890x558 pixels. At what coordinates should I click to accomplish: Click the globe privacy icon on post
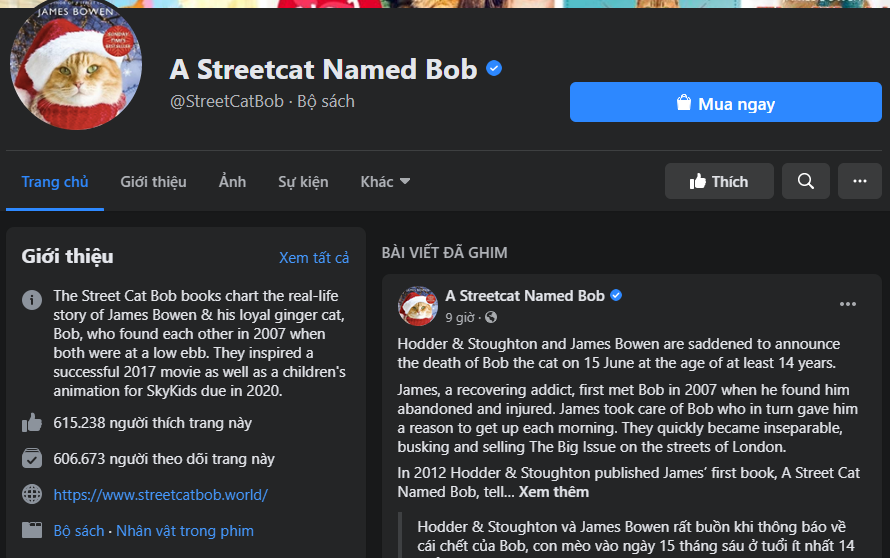coord(491,317)
